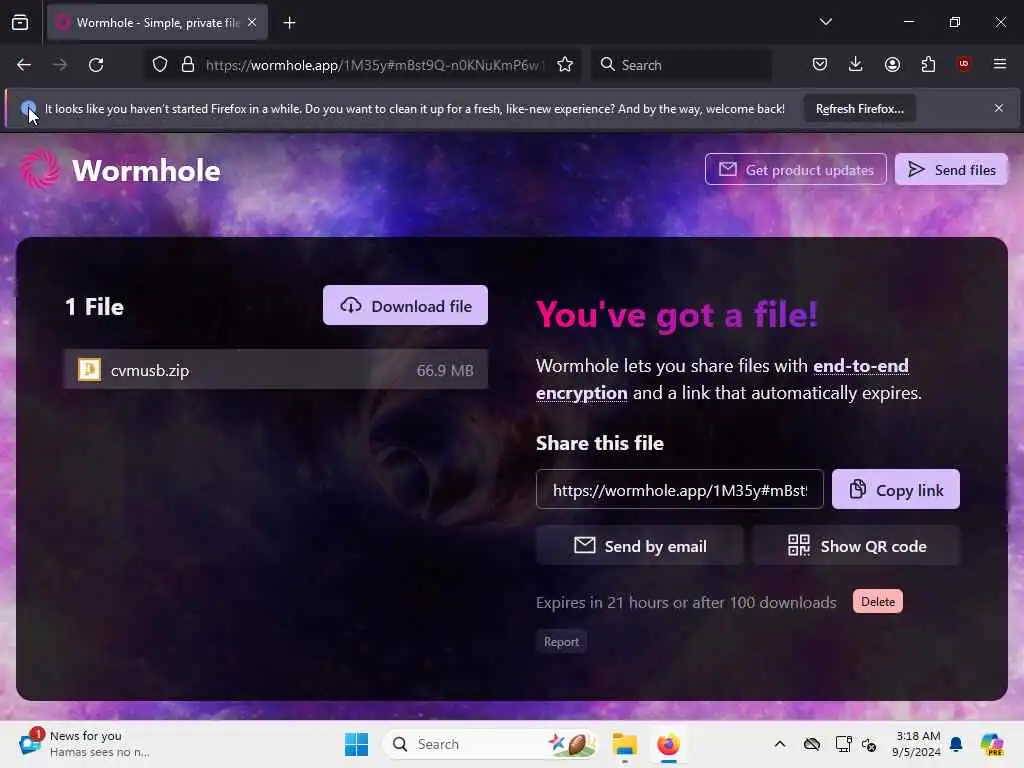
Task: Click the Copy link button
Action: [x=895, y=490]
